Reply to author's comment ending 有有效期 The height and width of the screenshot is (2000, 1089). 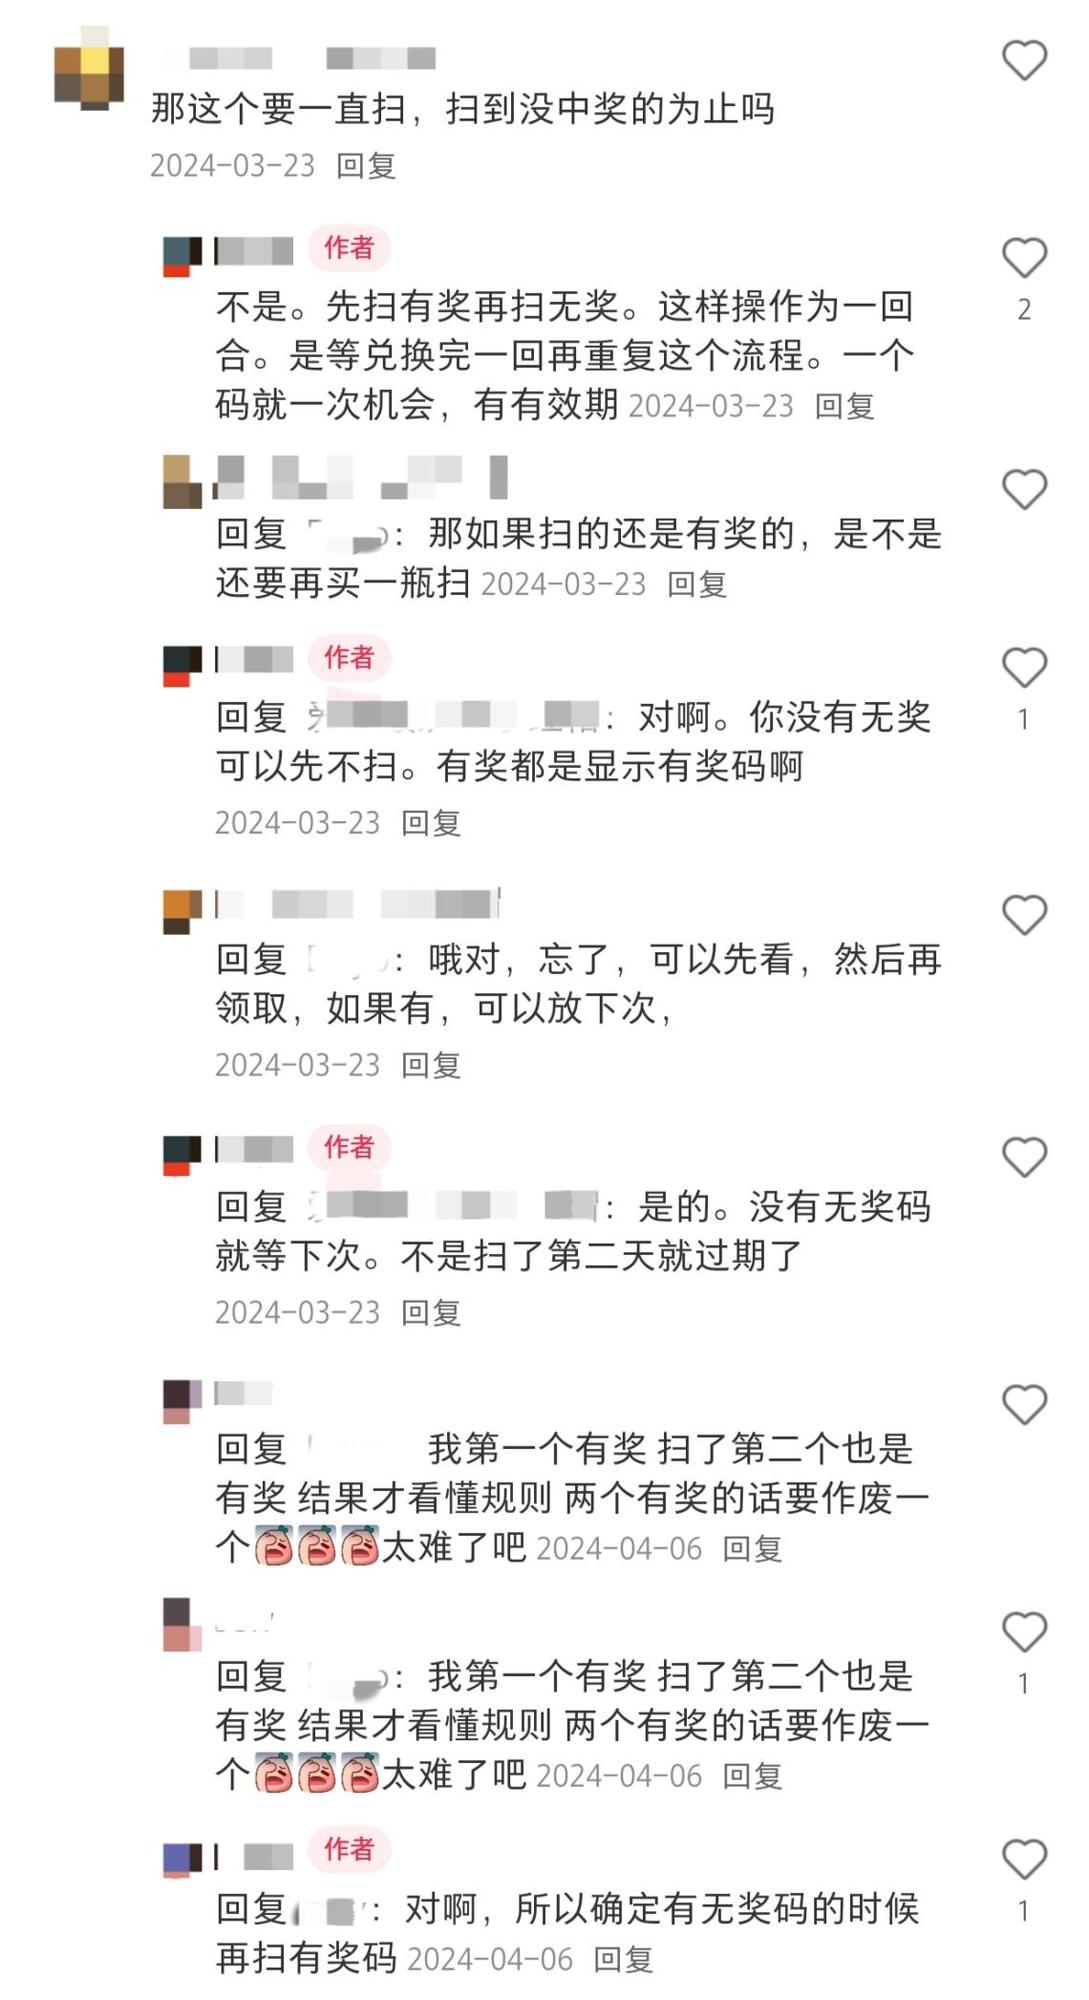click(x=845, y=406)
